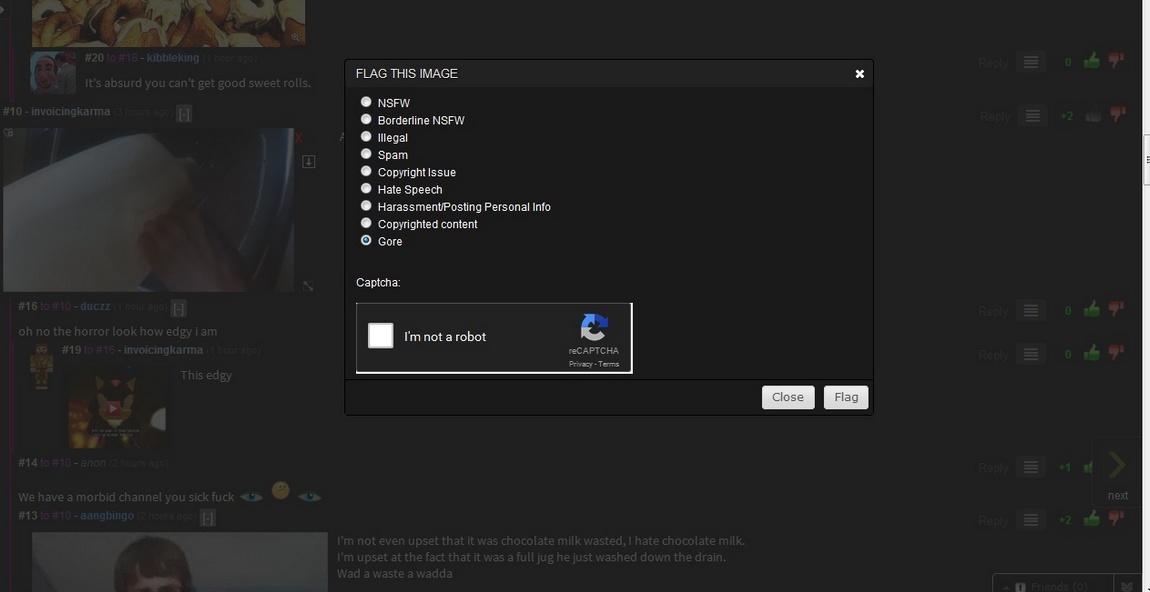1150x592 pixels.
Task: Play the video thumbnail in comment #19
Action: tap(115, 408)
